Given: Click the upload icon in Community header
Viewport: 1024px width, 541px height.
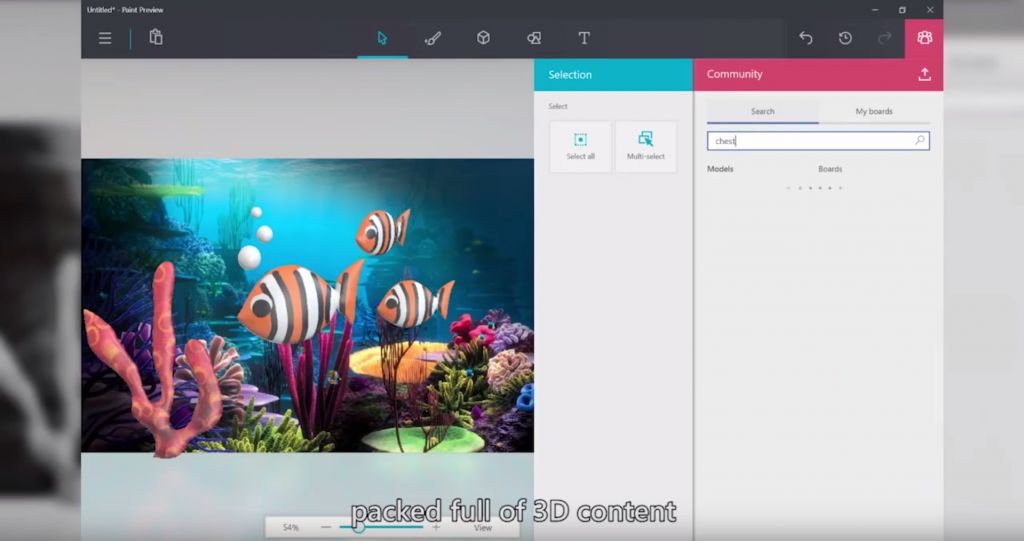Looking at the screenshot, I should (x=924, y=75).
